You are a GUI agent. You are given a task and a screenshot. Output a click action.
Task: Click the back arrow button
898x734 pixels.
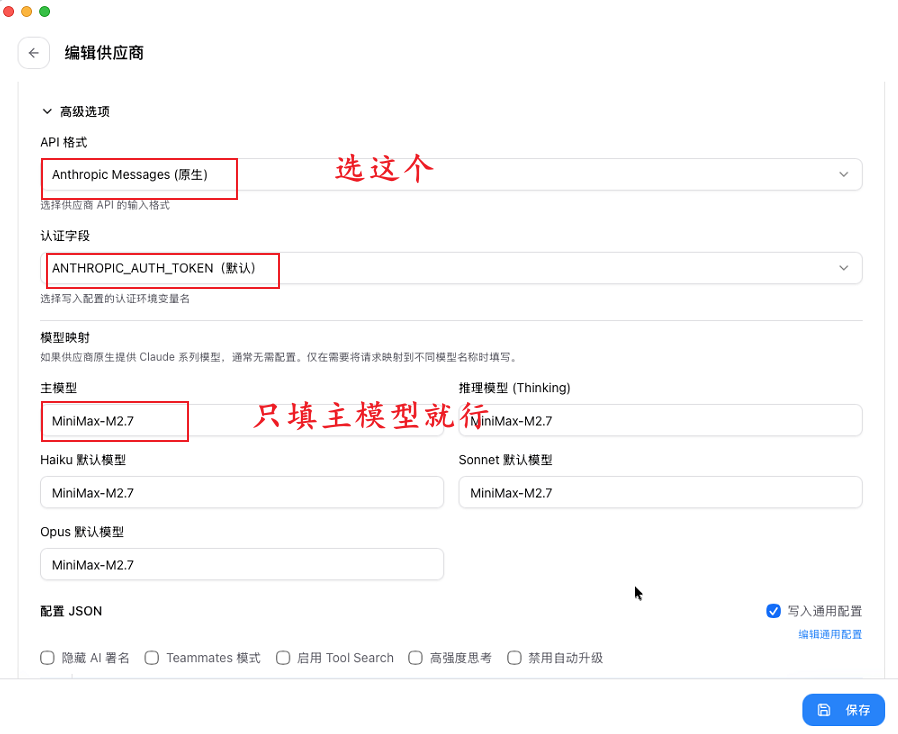point(33,53)
